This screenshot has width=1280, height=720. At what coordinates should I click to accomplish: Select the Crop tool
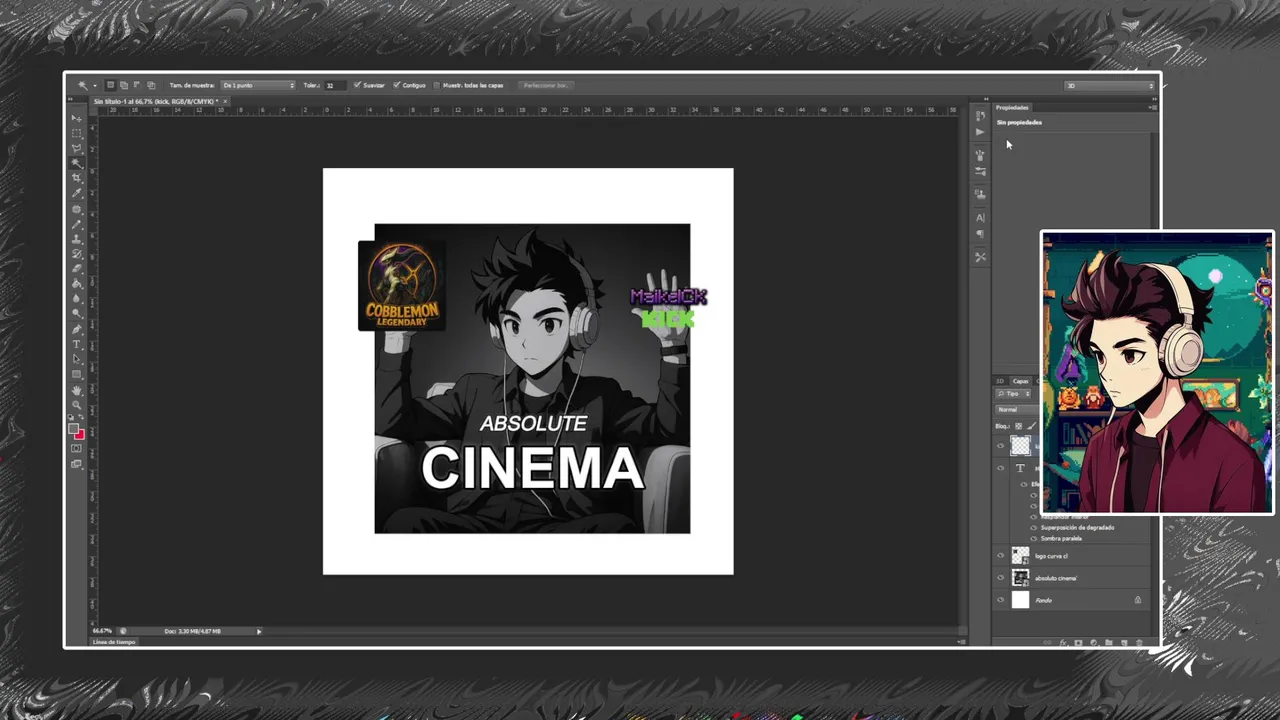76,177
